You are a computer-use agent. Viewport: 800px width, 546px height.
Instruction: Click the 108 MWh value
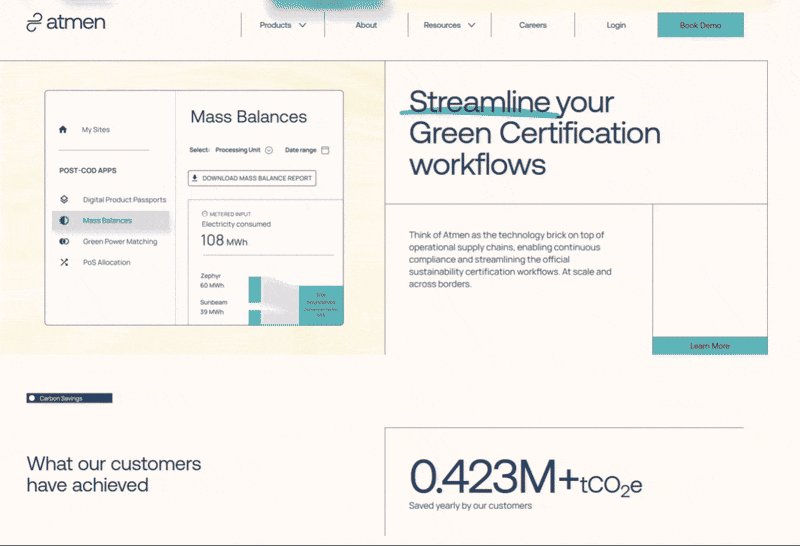[x=224, y=240]
